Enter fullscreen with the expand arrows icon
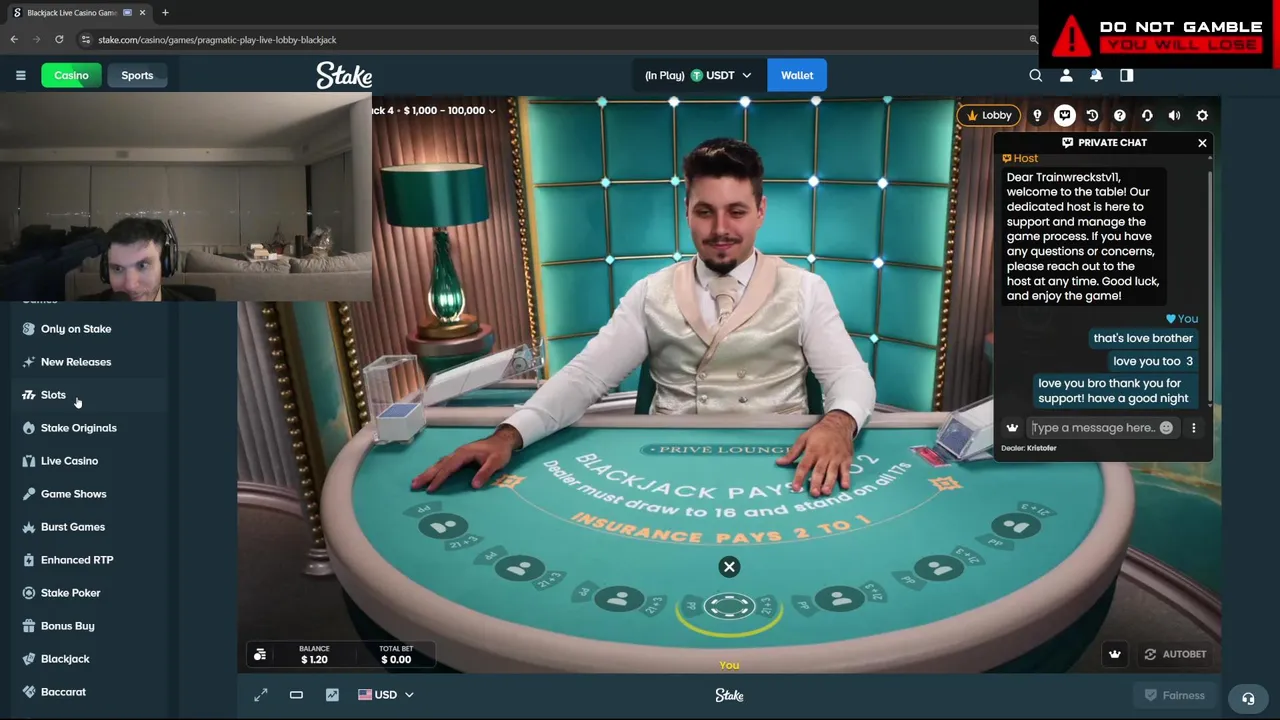Screen dimensions: 1280x720 coord(261,695)
